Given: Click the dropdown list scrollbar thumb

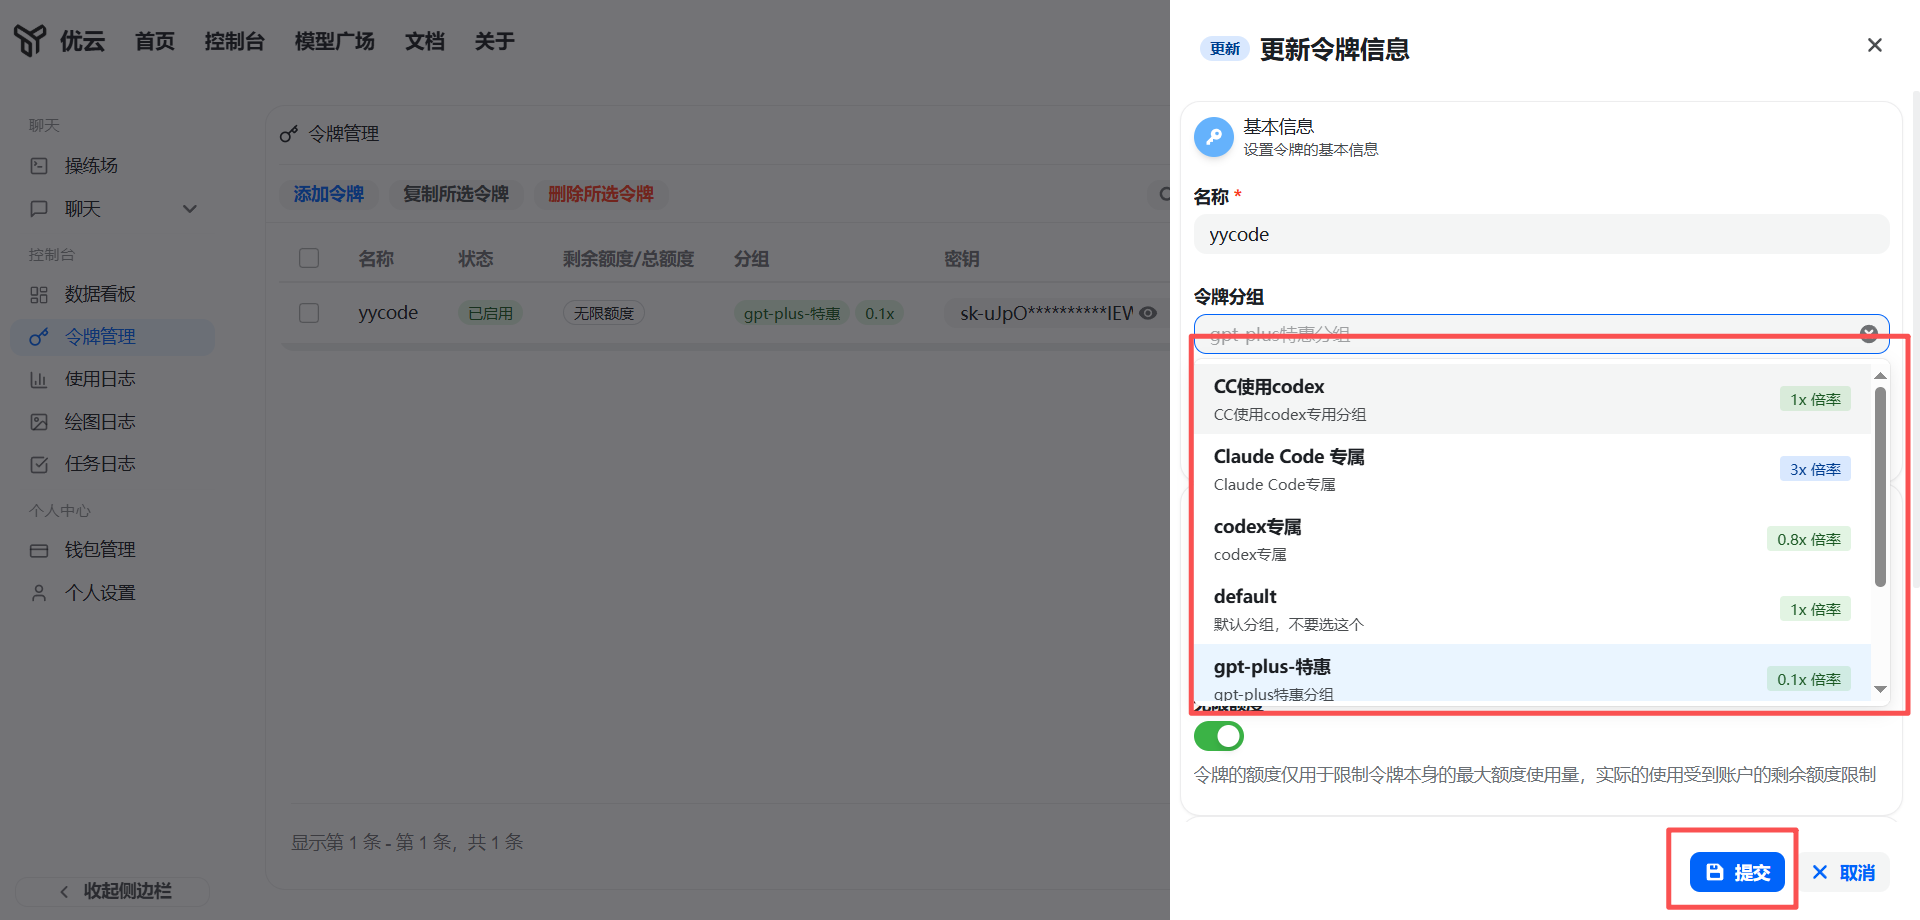Looking at the screenshot, I should (1880, 486).
